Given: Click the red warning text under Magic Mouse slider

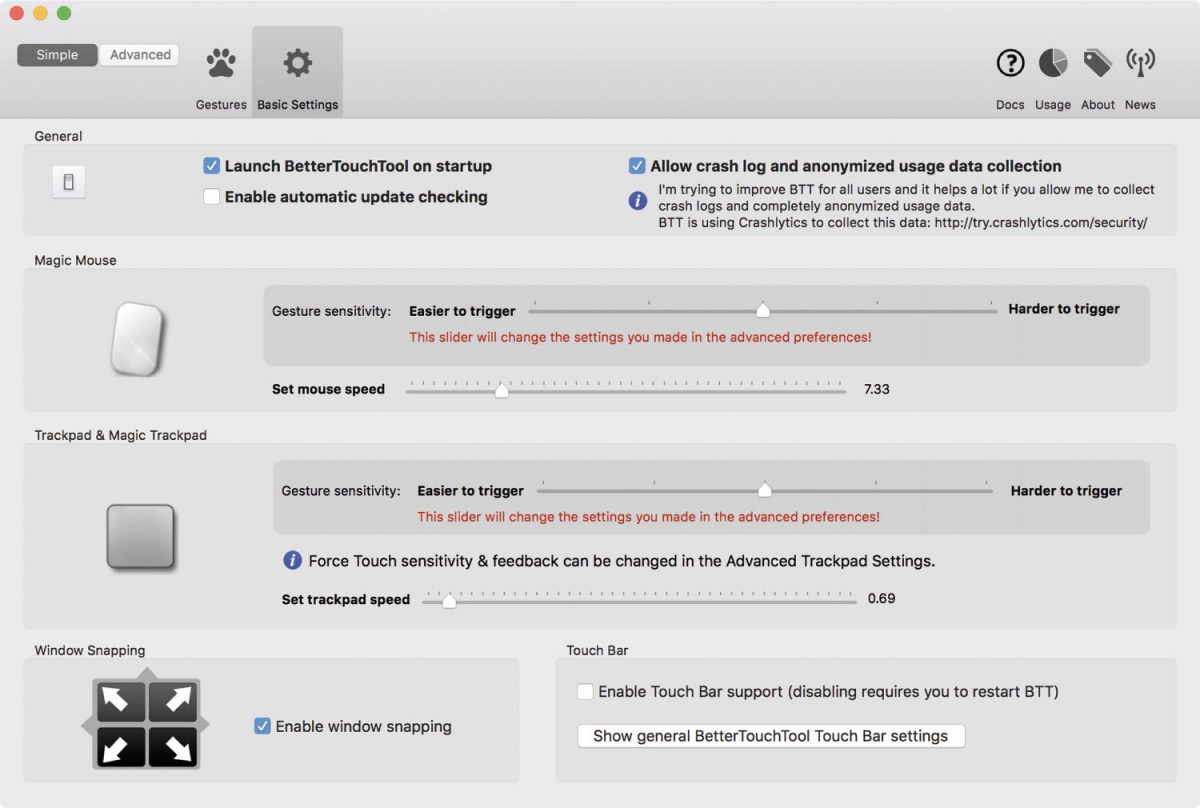Looking at the screenshot, I should [640, 337].
